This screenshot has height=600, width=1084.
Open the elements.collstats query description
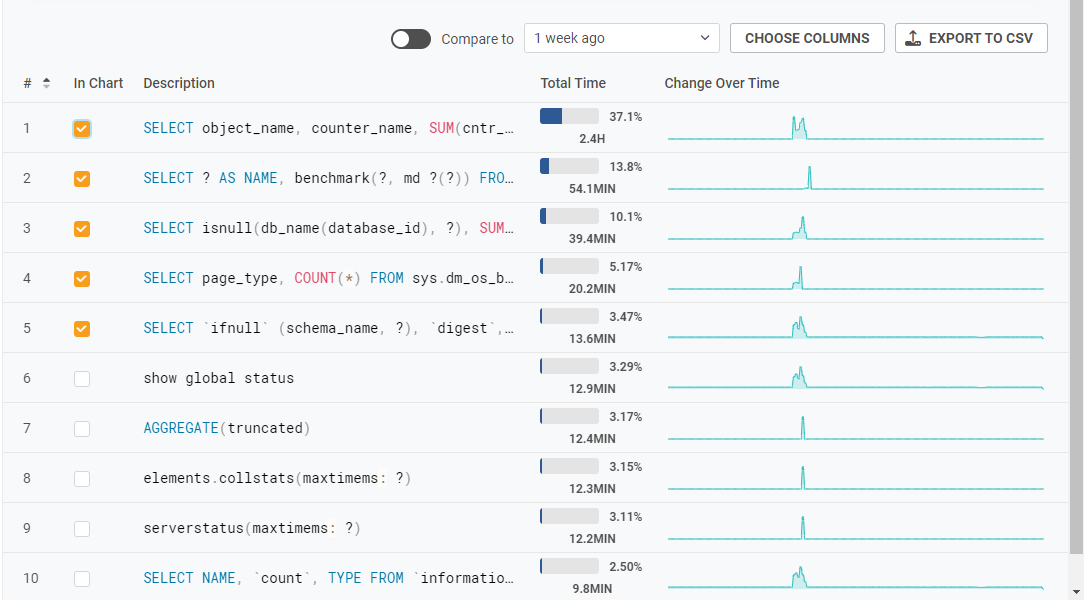(x=277, y=478)
